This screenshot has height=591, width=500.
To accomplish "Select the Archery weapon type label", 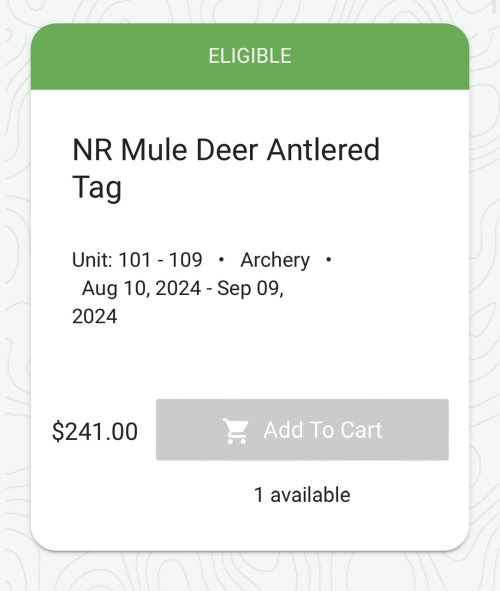I will tap(275, 260).
